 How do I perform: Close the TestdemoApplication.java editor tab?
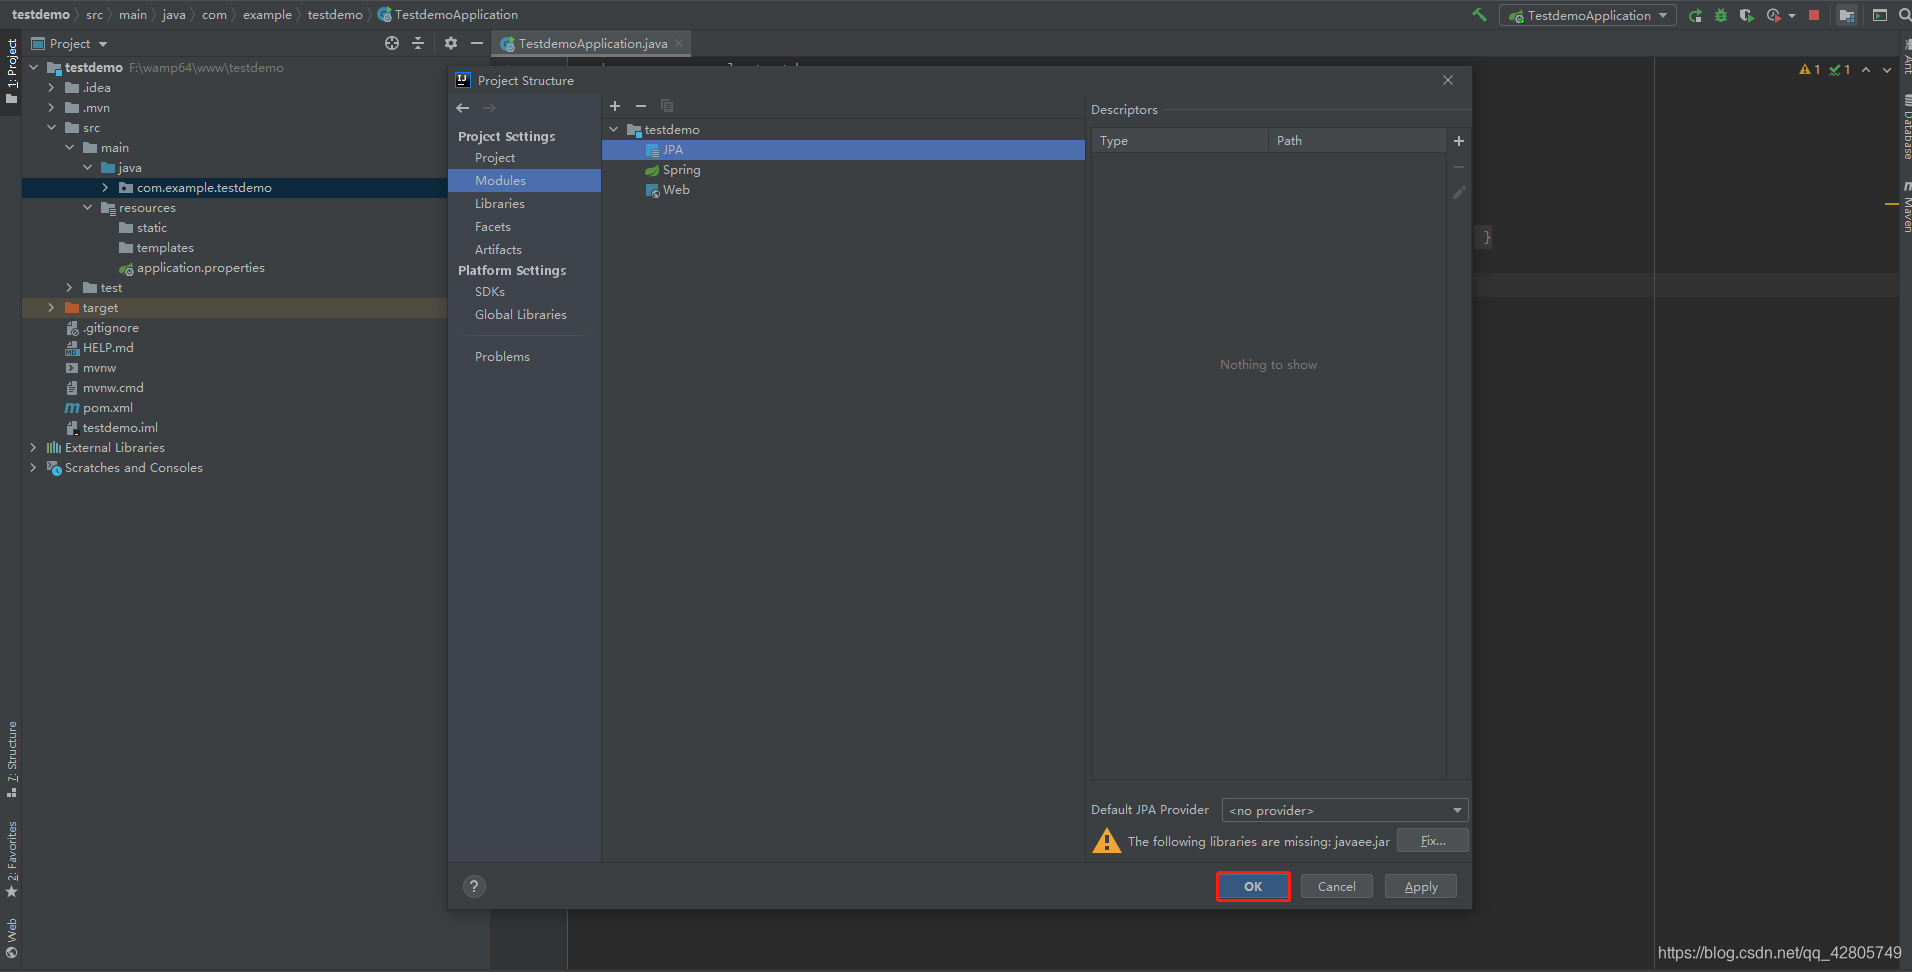point(679,43)
